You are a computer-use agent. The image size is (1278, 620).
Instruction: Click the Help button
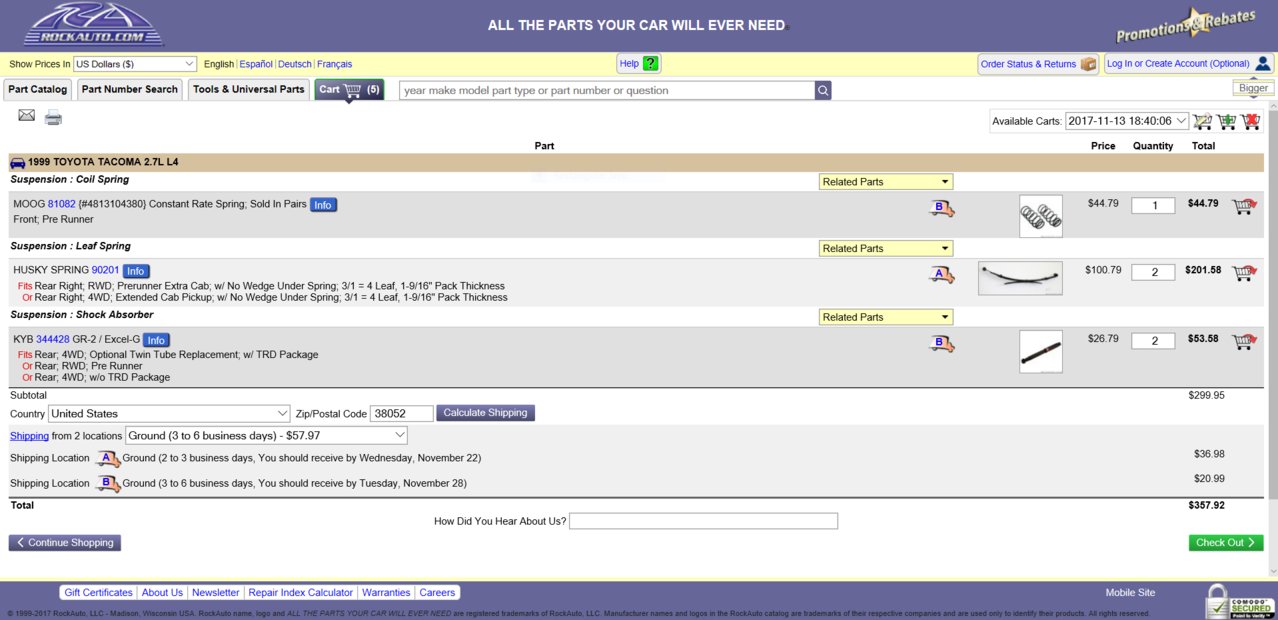click(x=639, y=63)
